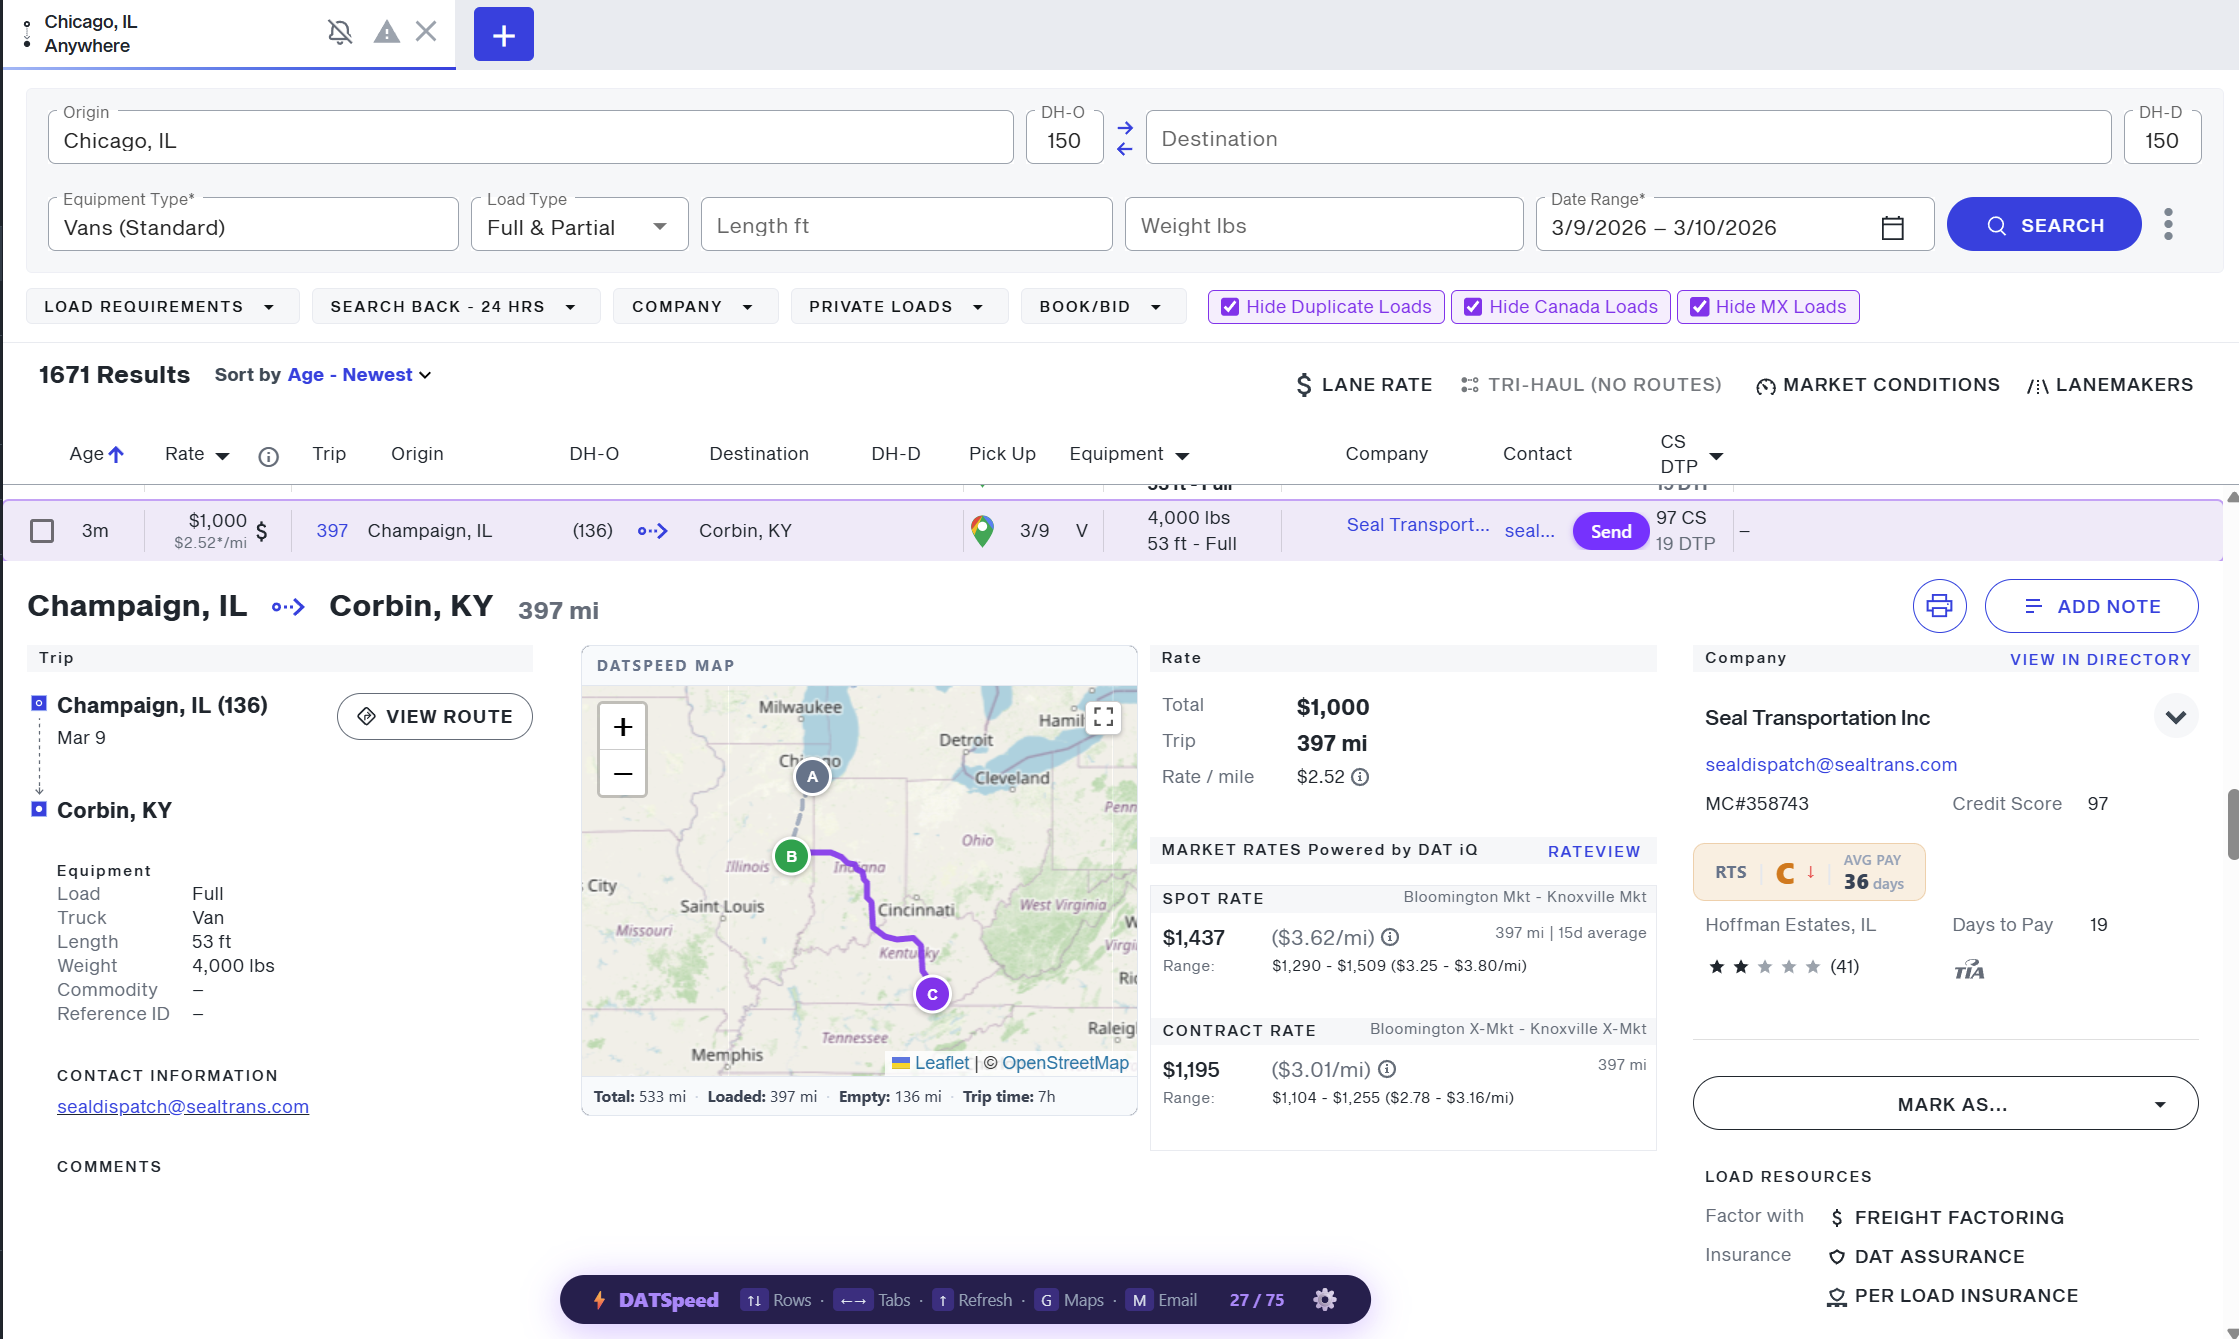Viewport: 2239px width, 1339px height.
Task: Open DATSpeed settings with the gear icon
Action: (1324, 1300)
